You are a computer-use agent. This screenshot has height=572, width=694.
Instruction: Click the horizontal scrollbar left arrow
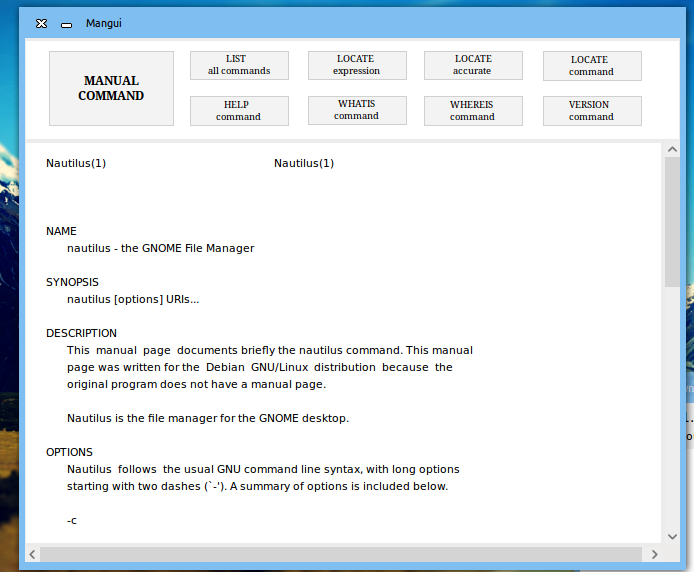point(32,554)
